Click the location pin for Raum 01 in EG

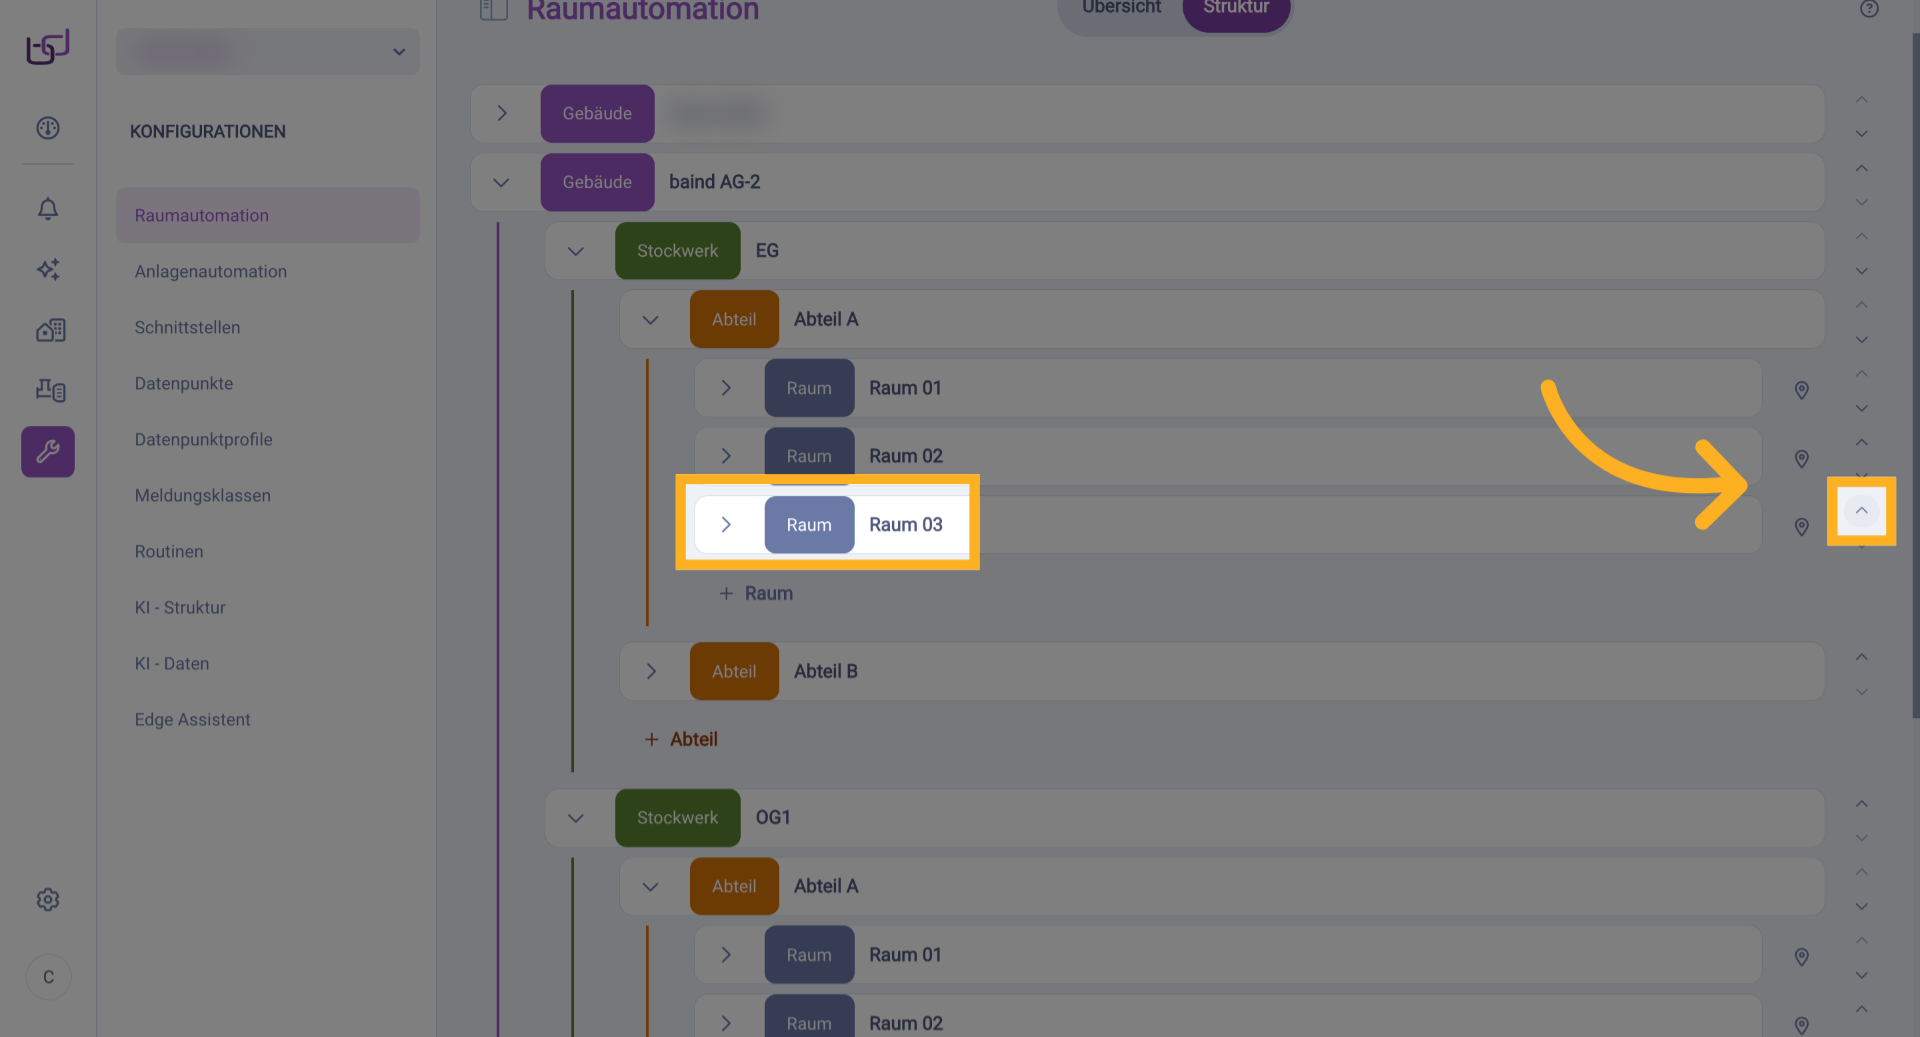(1801, 390)
